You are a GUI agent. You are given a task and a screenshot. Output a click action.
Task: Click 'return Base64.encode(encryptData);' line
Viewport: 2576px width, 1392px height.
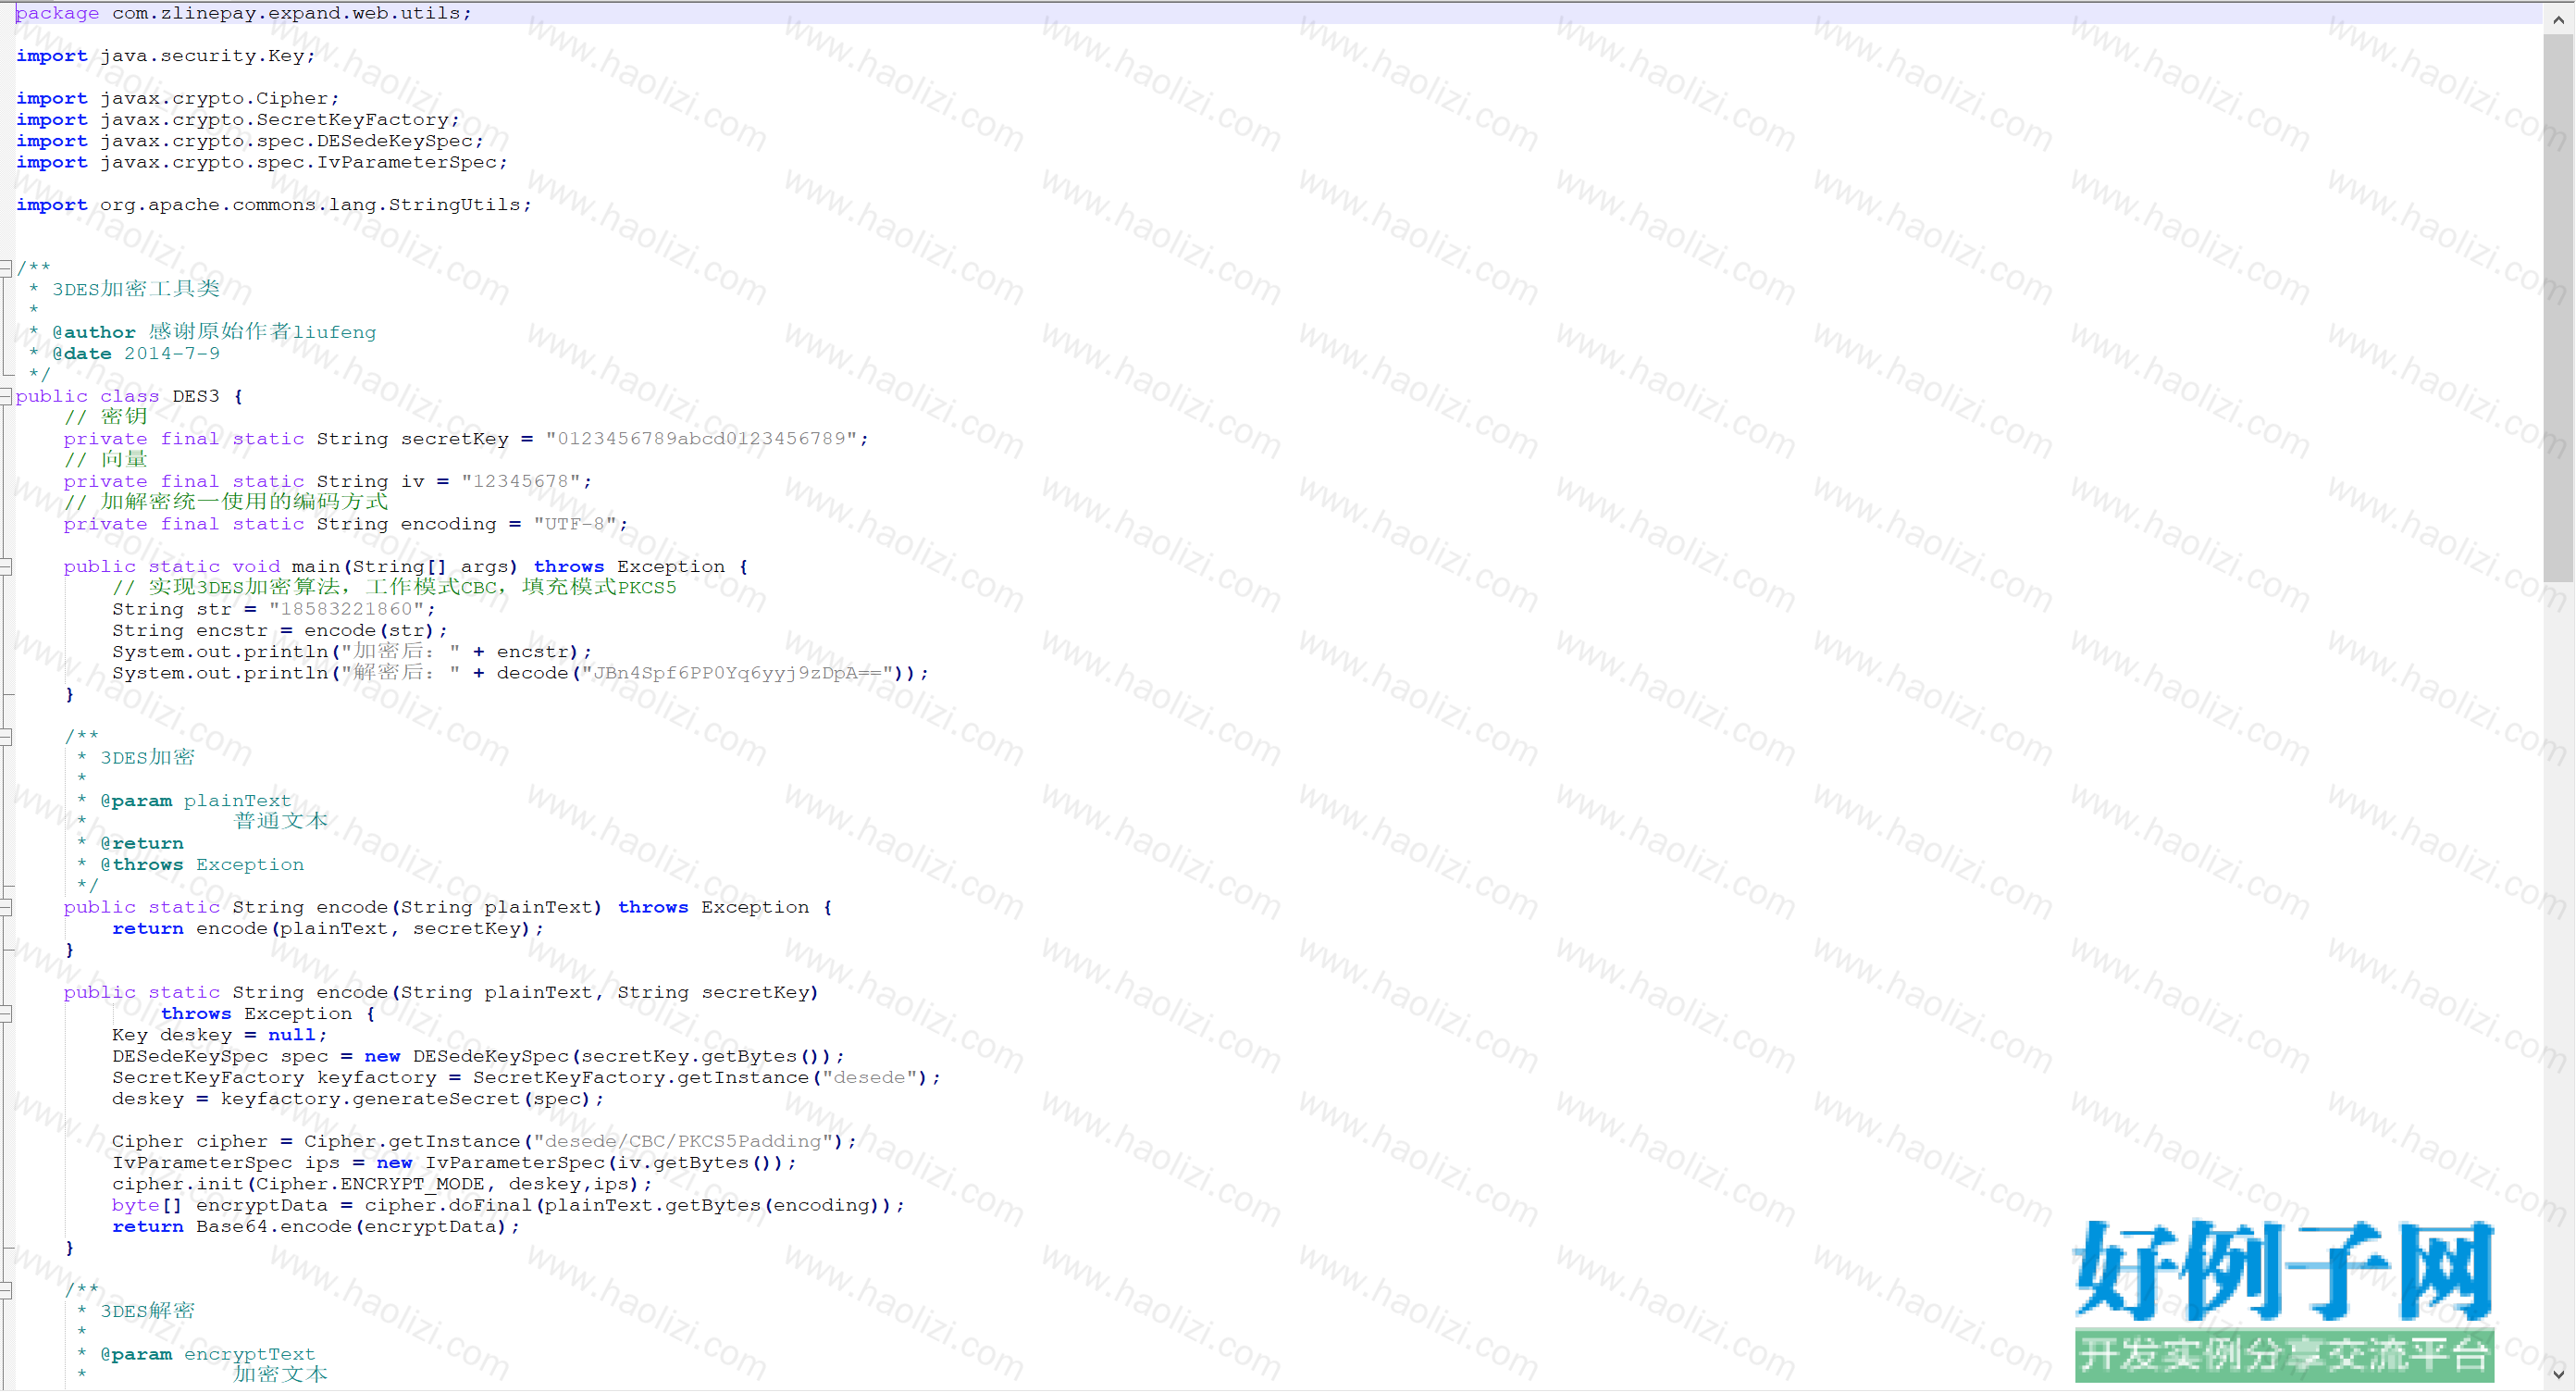pos(316,1227)
